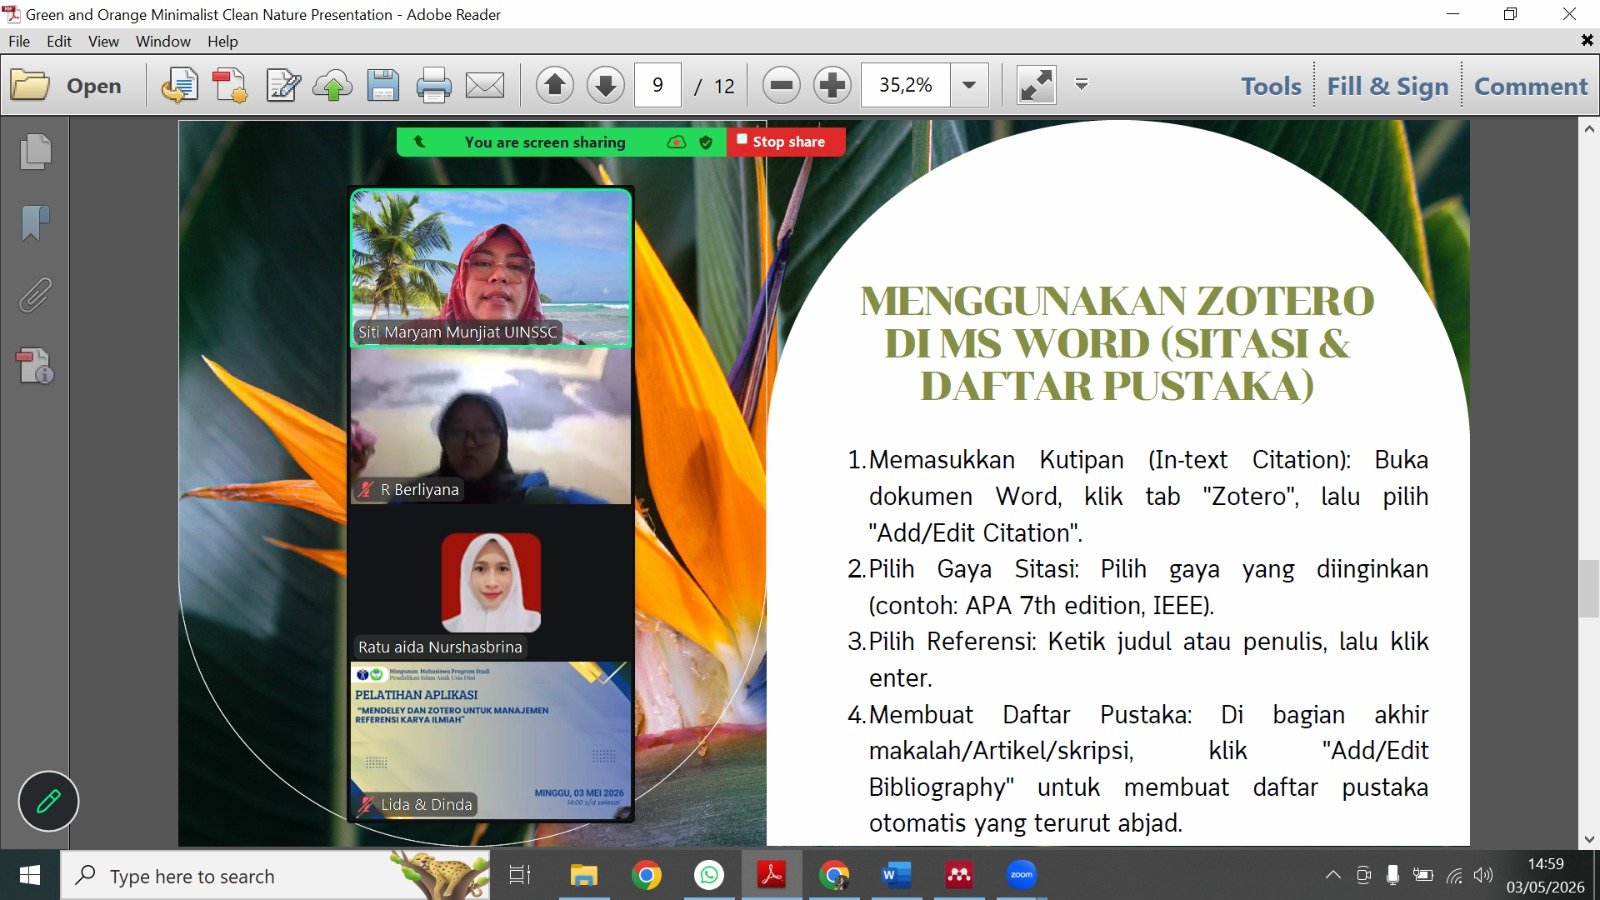This screenshot has width=1600, height=900.
Task: Expand the zoom level dropdown arrow
Action: pyautogui.click(x=969, y=85)
